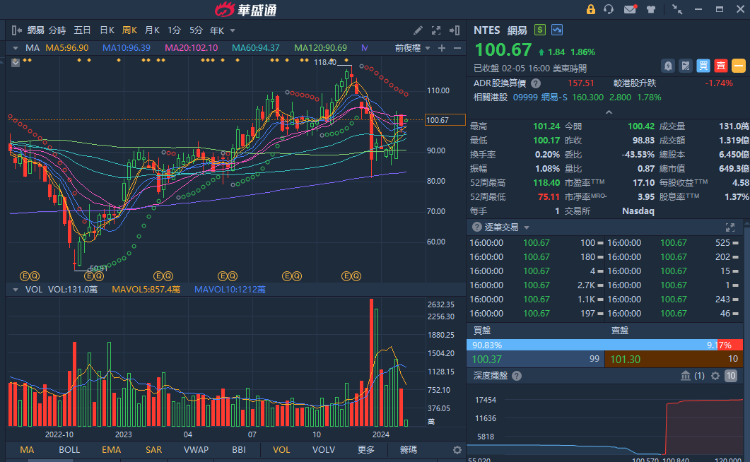Click the 更多 indicators button
750x462 pixels.
[x=366, y=451]
